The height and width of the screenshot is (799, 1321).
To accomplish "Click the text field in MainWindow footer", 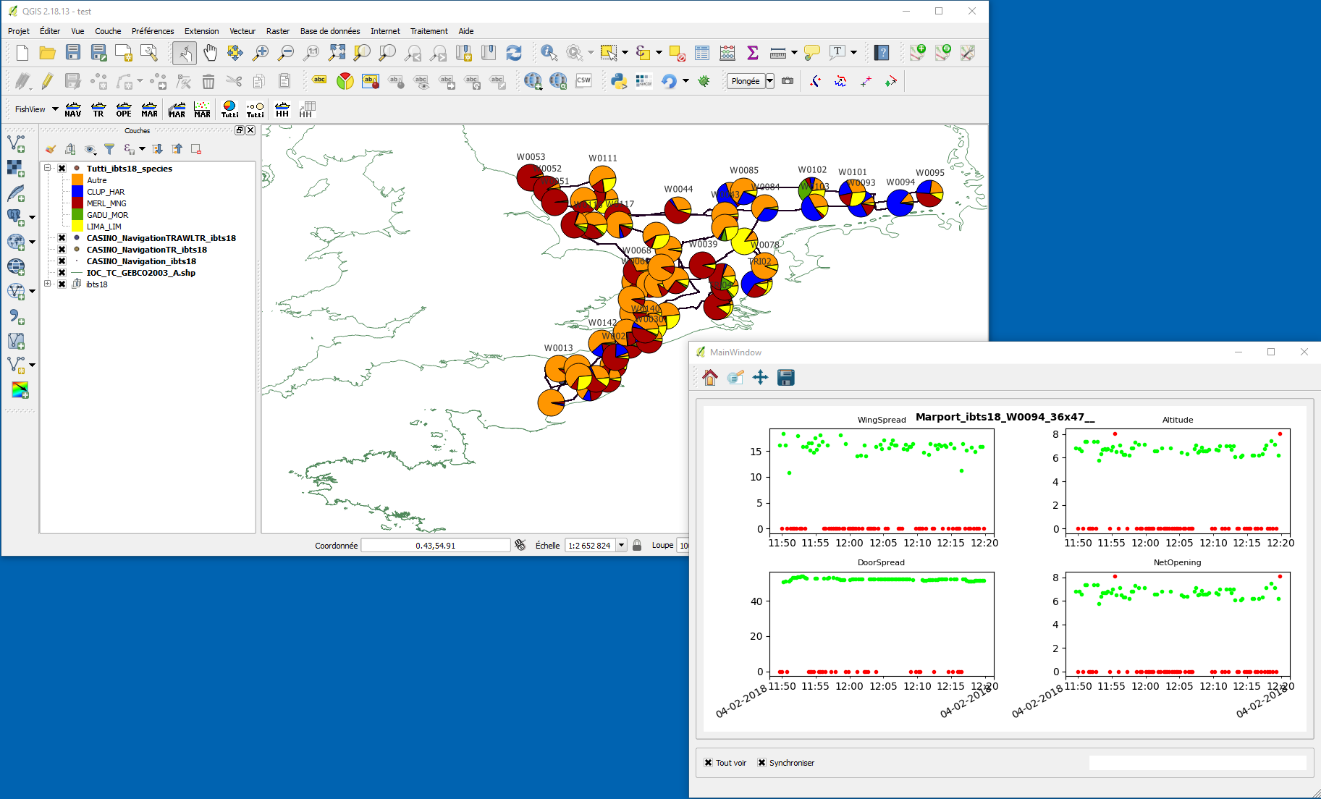I will [x=1197, y=763].
